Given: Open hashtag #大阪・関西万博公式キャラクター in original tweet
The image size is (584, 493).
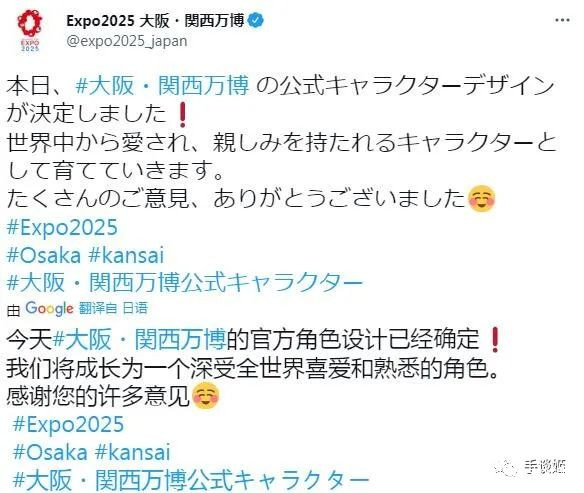Looking at the screenshot, I should coord(185,283).
